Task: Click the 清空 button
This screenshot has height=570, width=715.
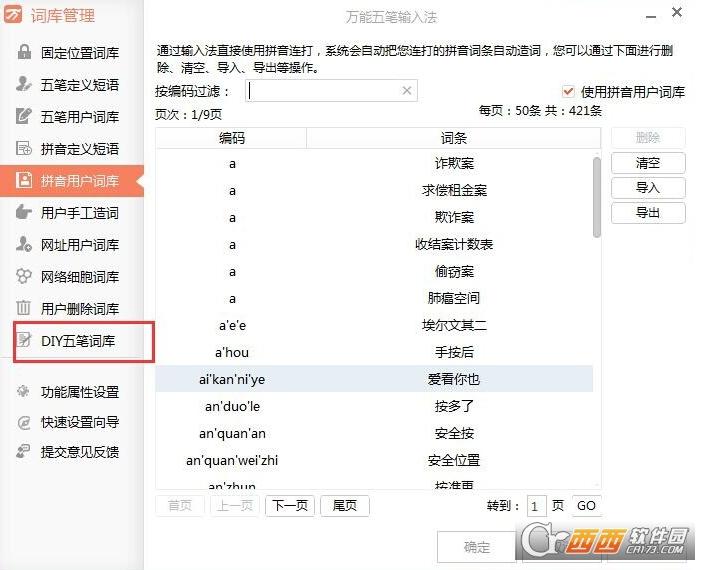Action: click(648, 163)
